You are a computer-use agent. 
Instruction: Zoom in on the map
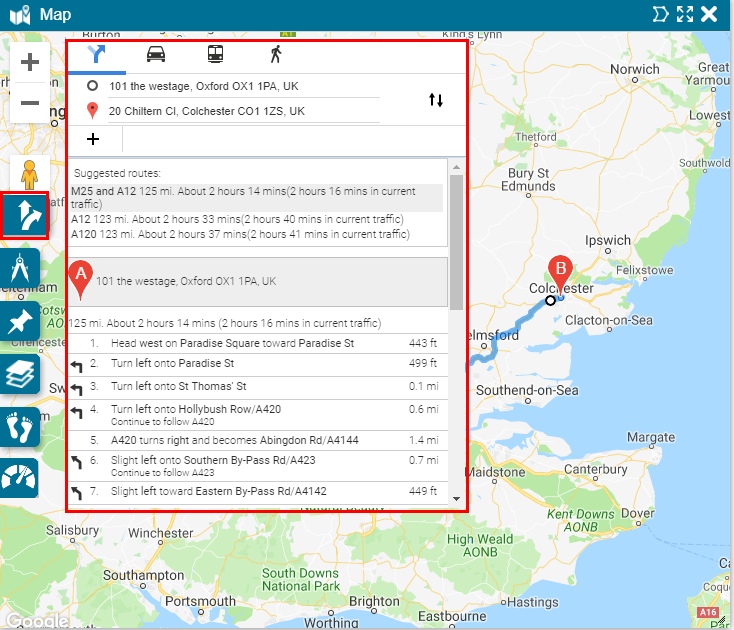(x=30, y=63)
